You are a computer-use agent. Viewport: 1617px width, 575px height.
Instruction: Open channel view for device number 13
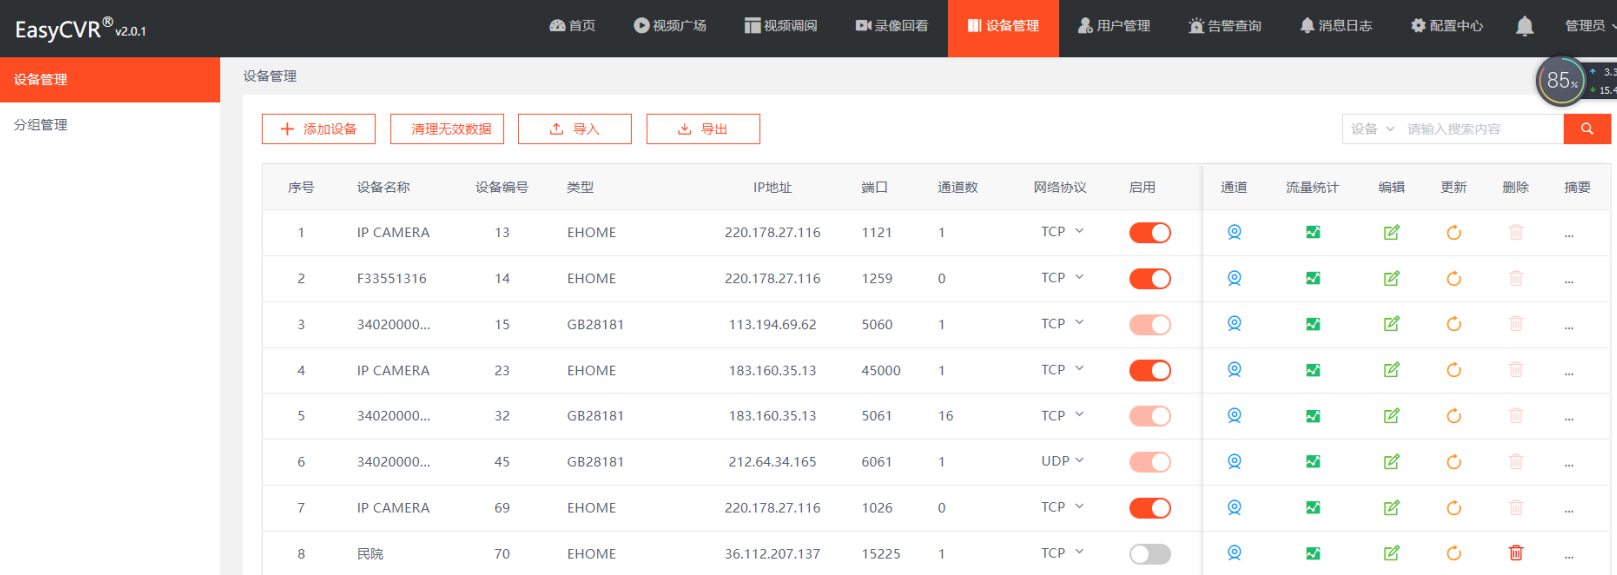(x=1234, y=232)
